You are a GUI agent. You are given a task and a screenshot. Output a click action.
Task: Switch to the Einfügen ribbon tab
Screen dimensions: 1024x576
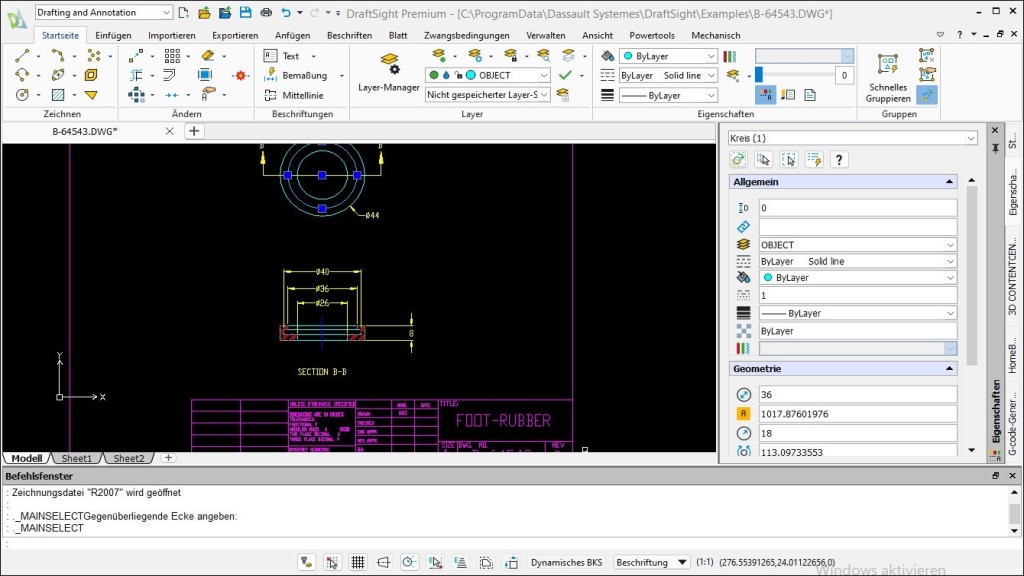pyautogui.click(x=113, y=35)
